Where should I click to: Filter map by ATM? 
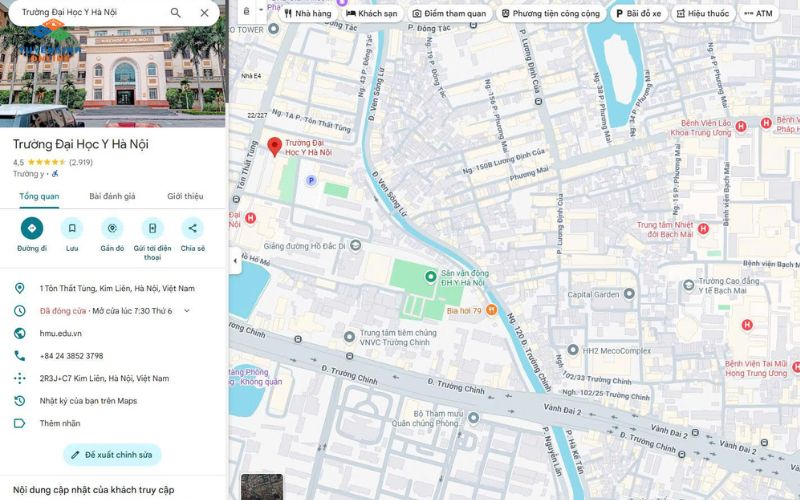pos(759,13)
